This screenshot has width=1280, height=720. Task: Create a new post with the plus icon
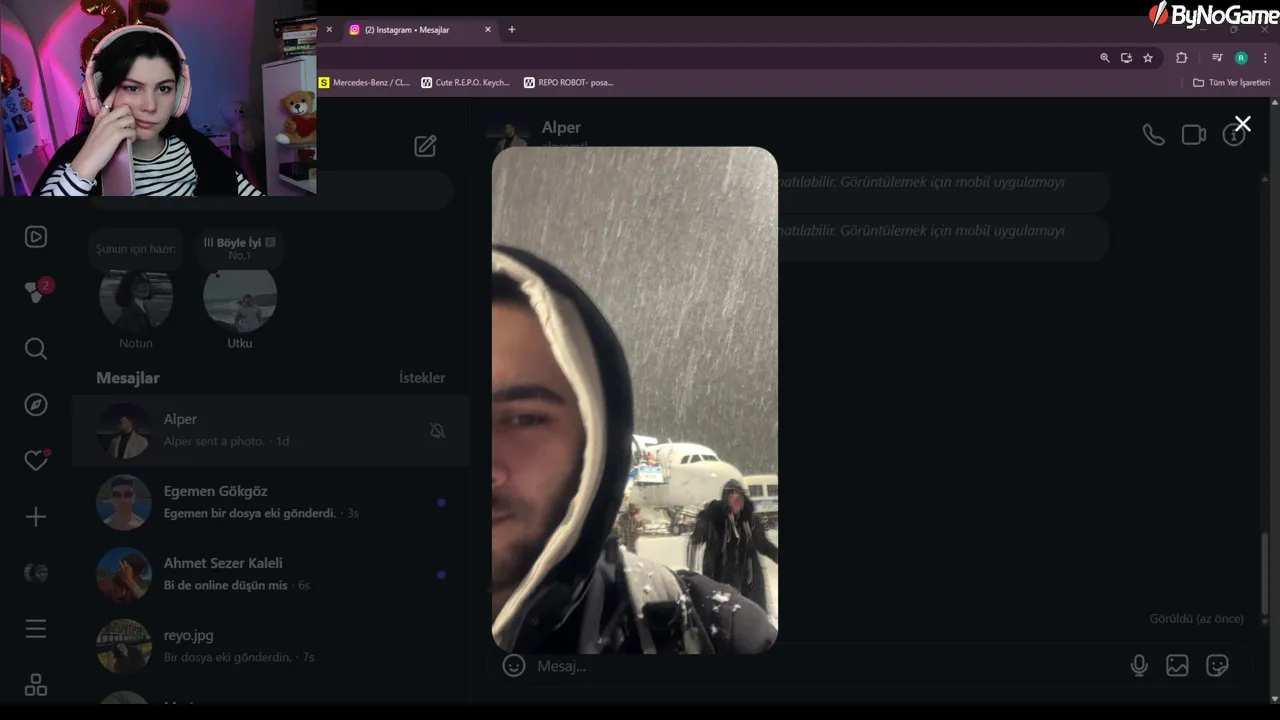coord(36,517)
